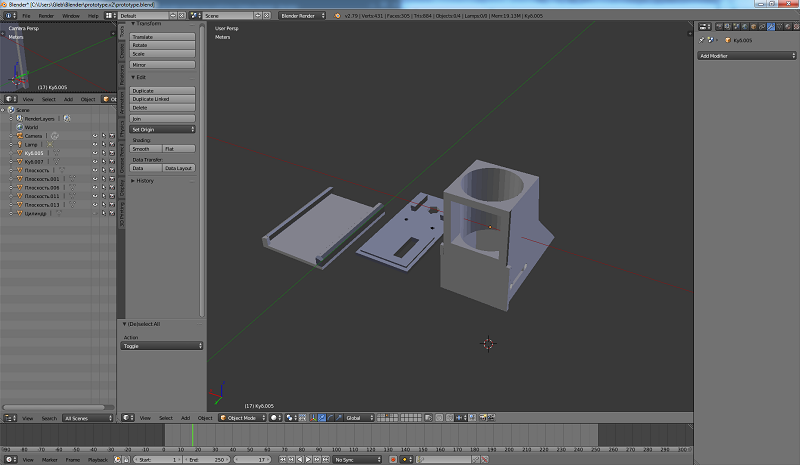Click the record auto-keyframe button
Viewport: 800px width, 465px height.
point(393,459)
